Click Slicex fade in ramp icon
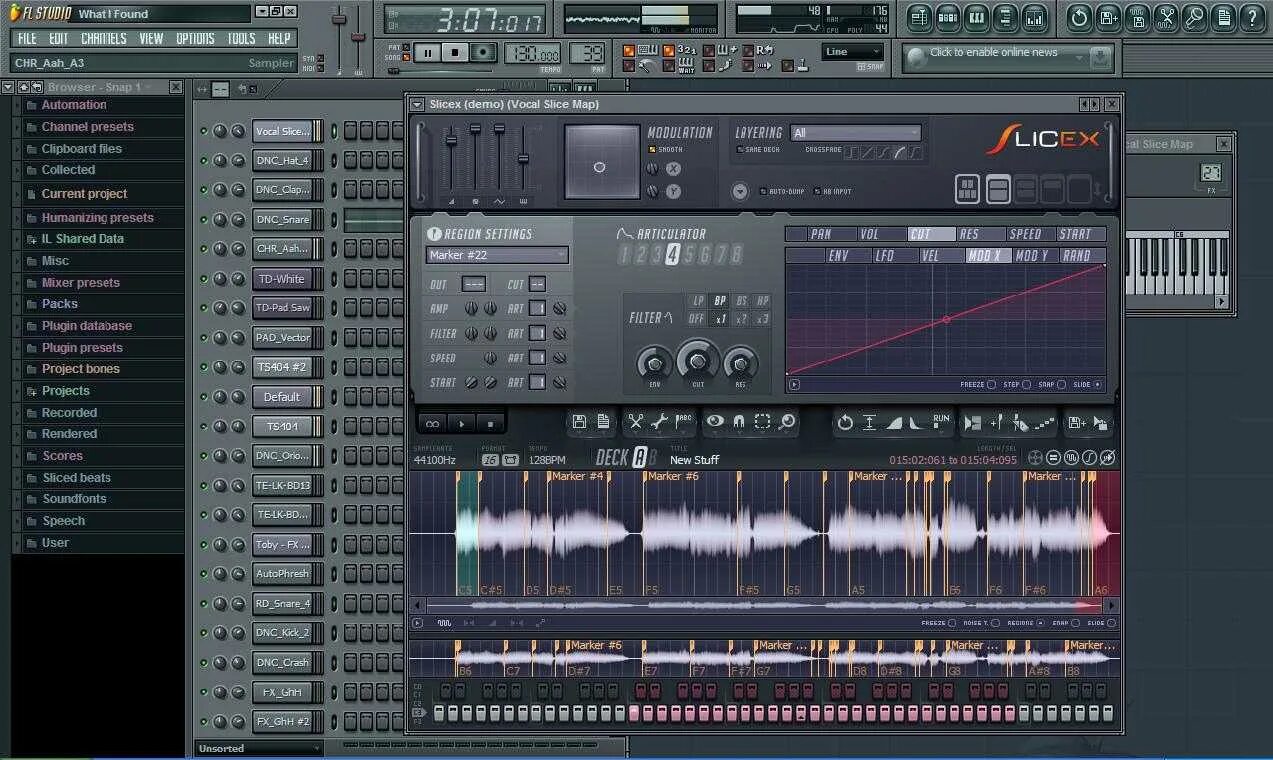The width and height of the screenshot is (1273, 760). point(893,422)
